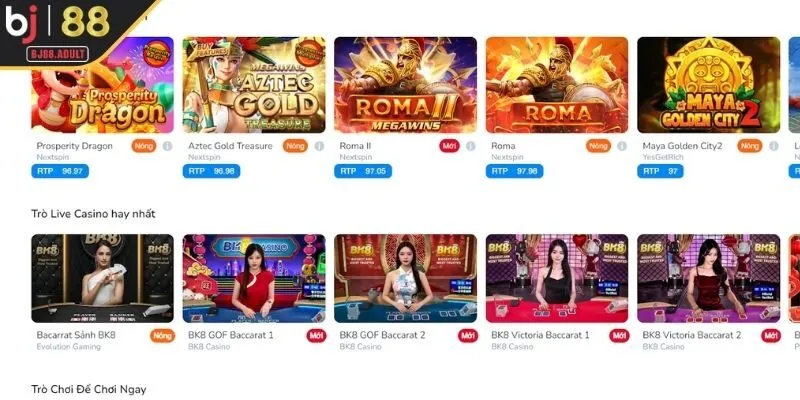The height and width of the screenshot is (400, 800).
Task: Click the Nóng badge on Prosperity Dragon
Action: (x=144, y=146)
